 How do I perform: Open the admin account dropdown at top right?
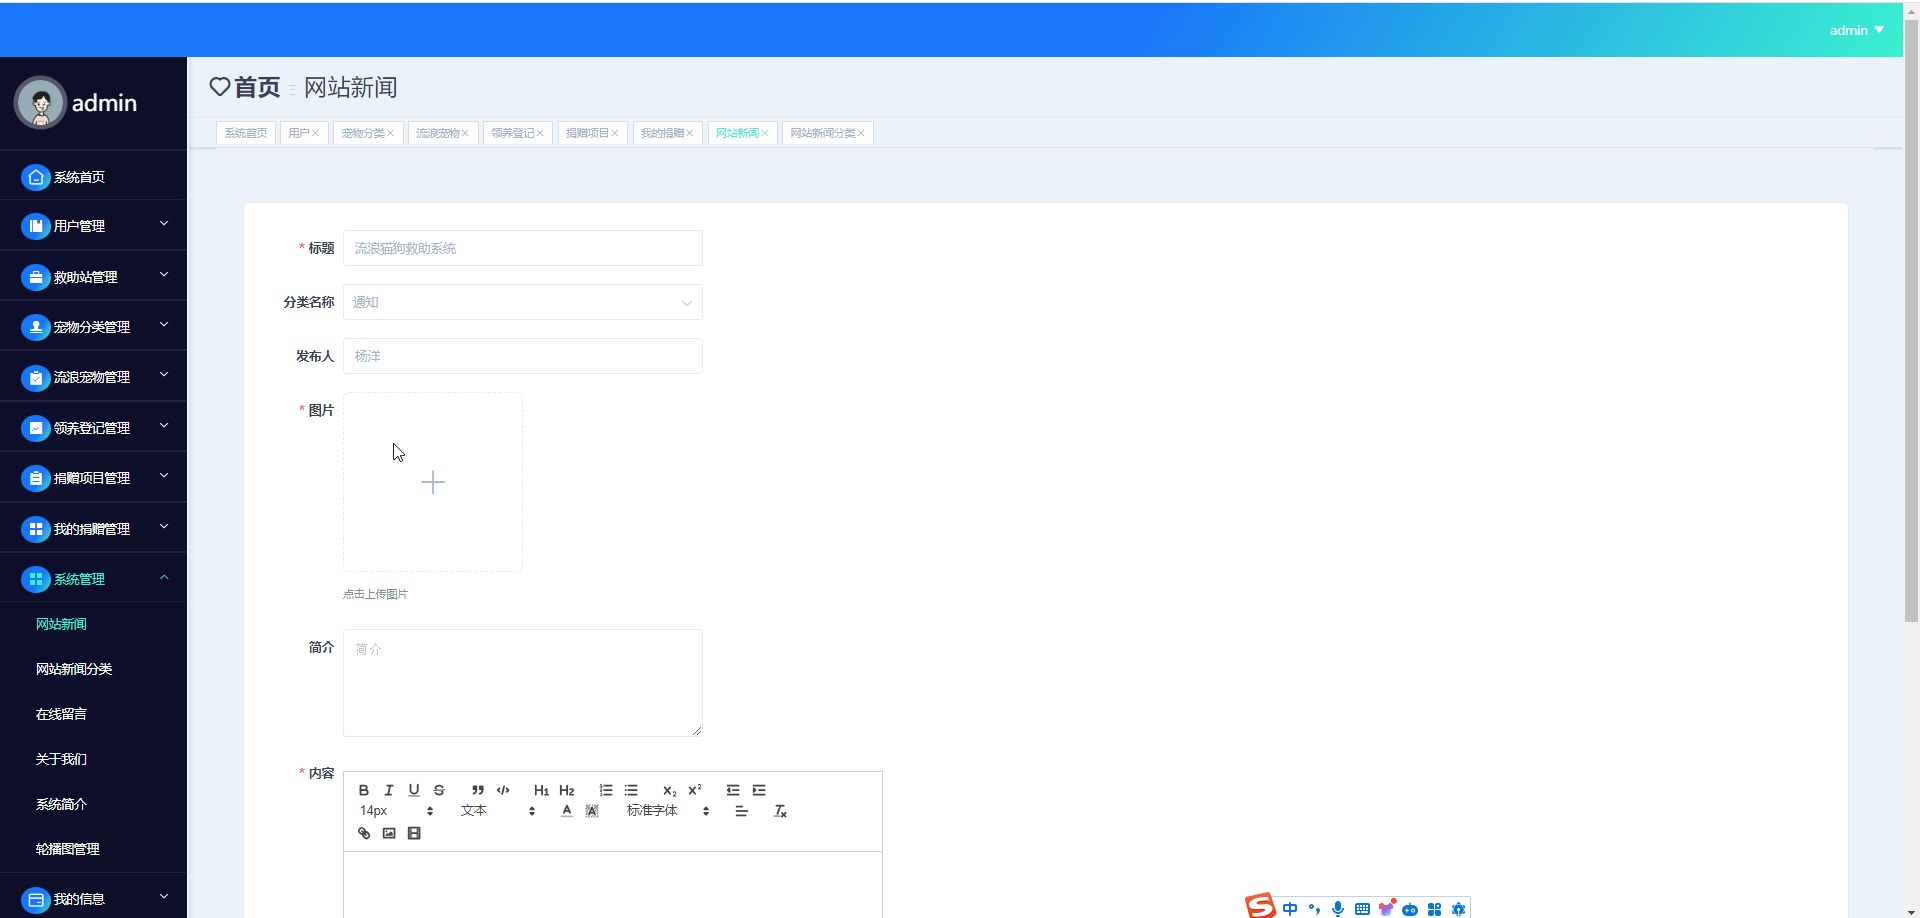tap(1856, 30)
